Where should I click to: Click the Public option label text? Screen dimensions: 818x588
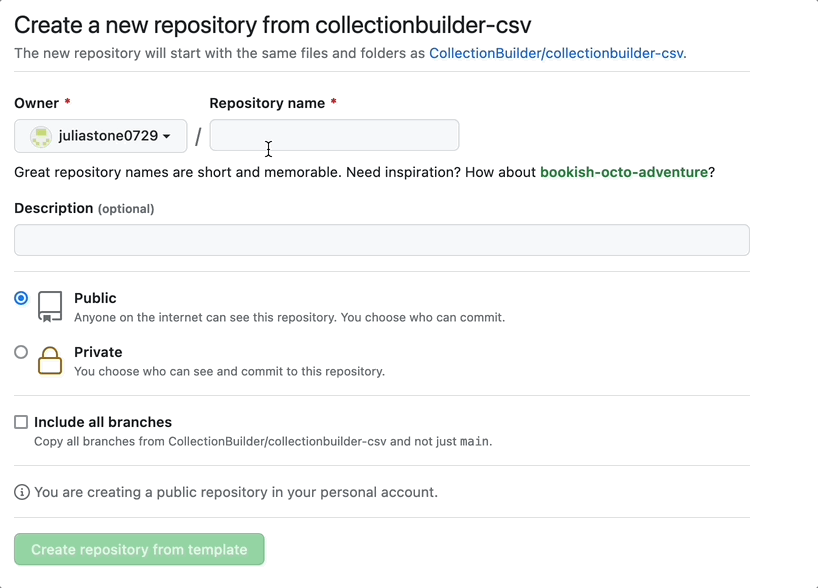(95, 298)
